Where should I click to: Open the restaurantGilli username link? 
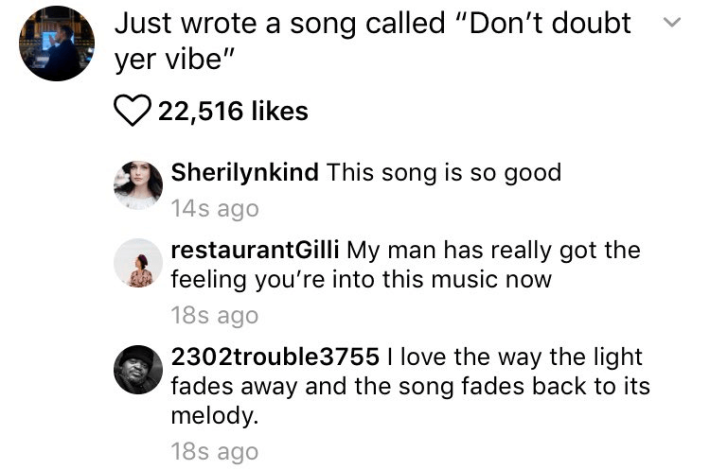pos(255,250)
